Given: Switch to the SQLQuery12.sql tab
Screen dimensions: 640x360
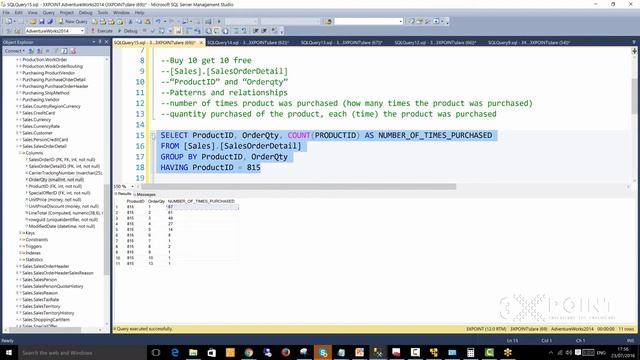Looking at the screenshot, I should [435, 42].
